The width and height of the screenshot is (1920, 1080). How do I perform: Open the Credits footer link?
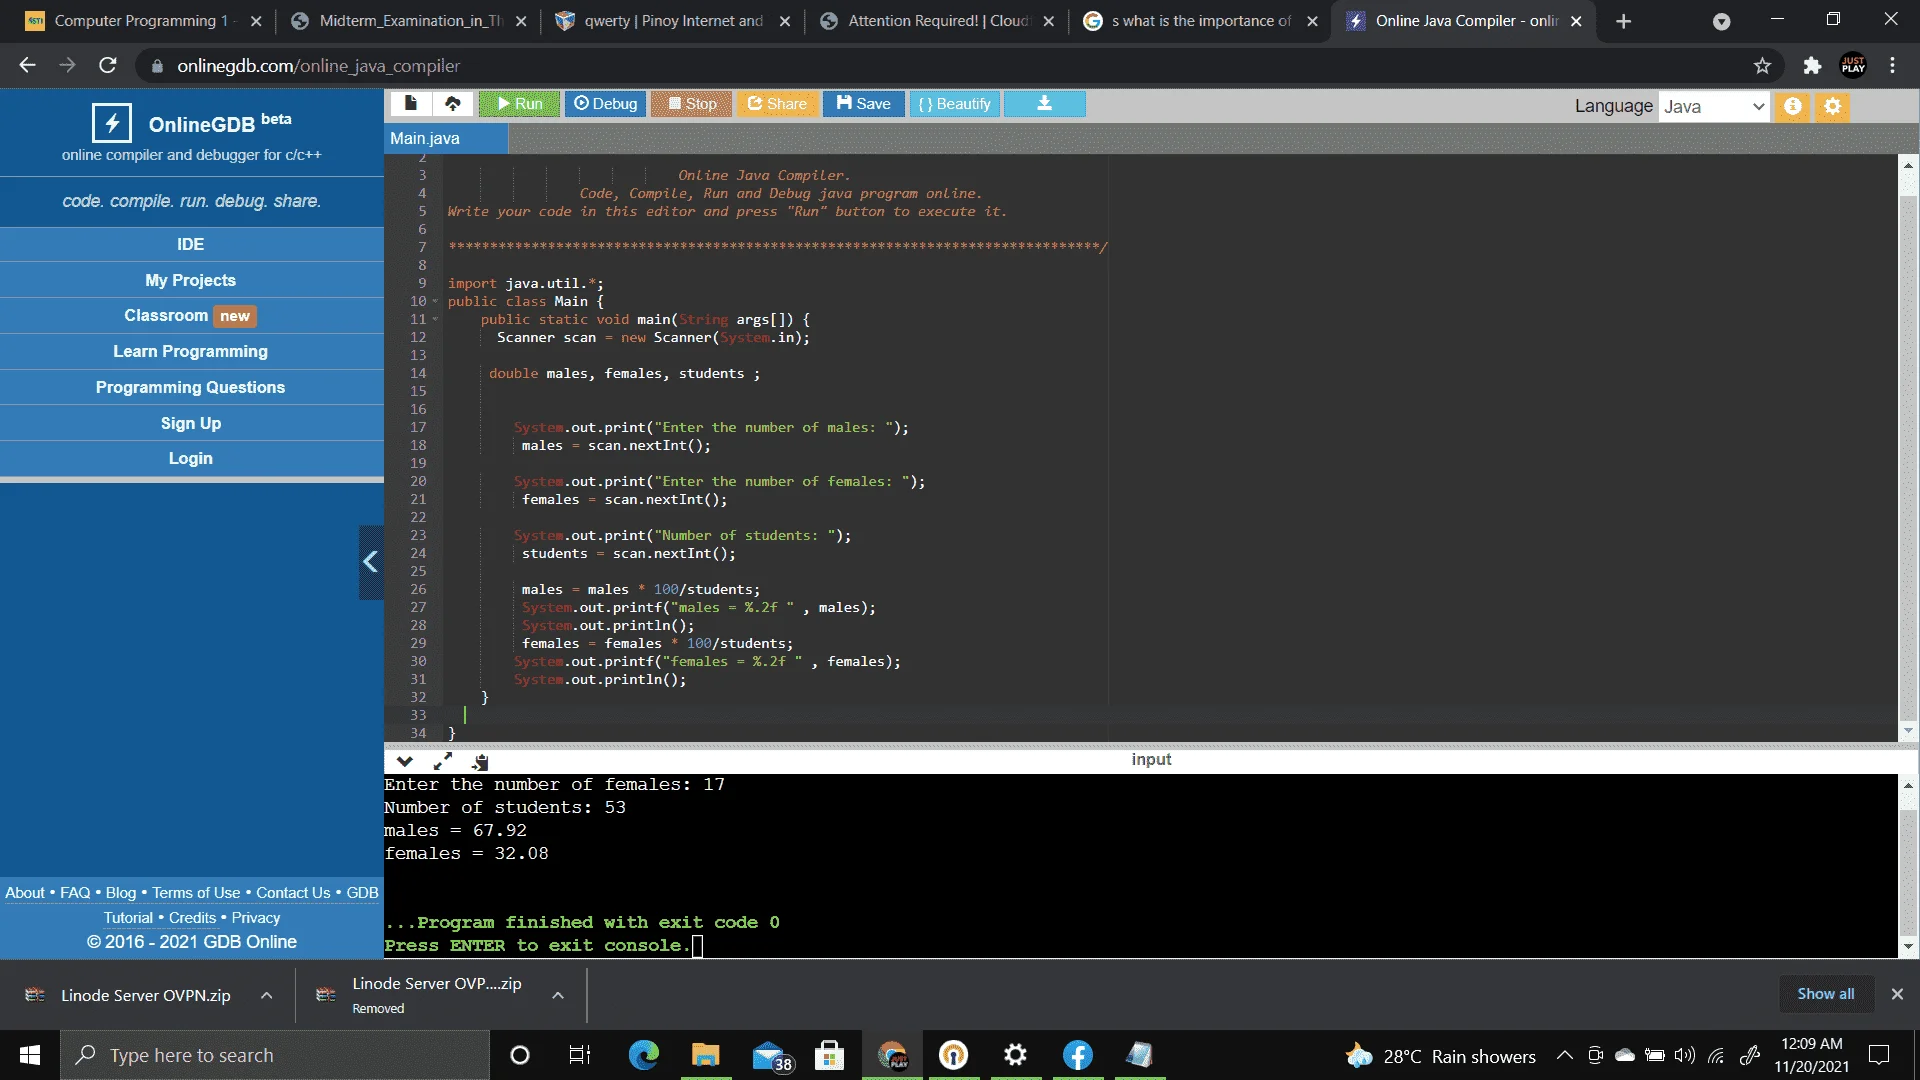pyautogui.click(x=192, y=917)
